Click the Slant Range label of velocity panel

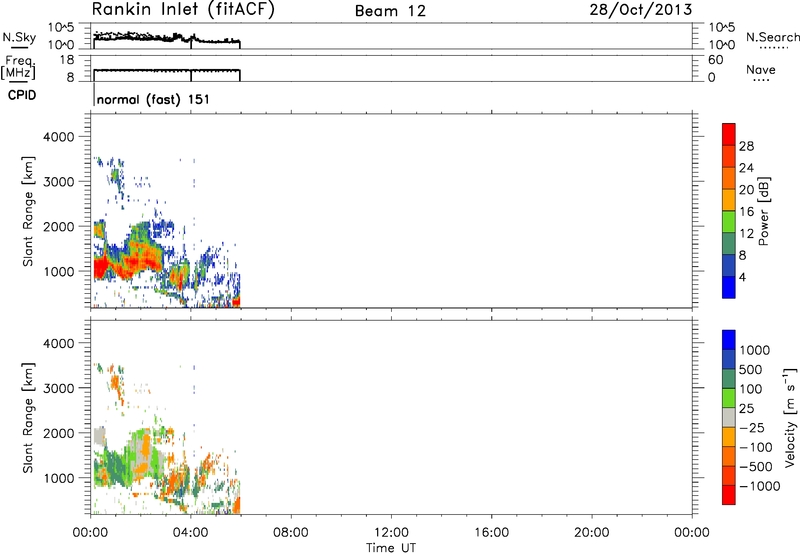28,418
